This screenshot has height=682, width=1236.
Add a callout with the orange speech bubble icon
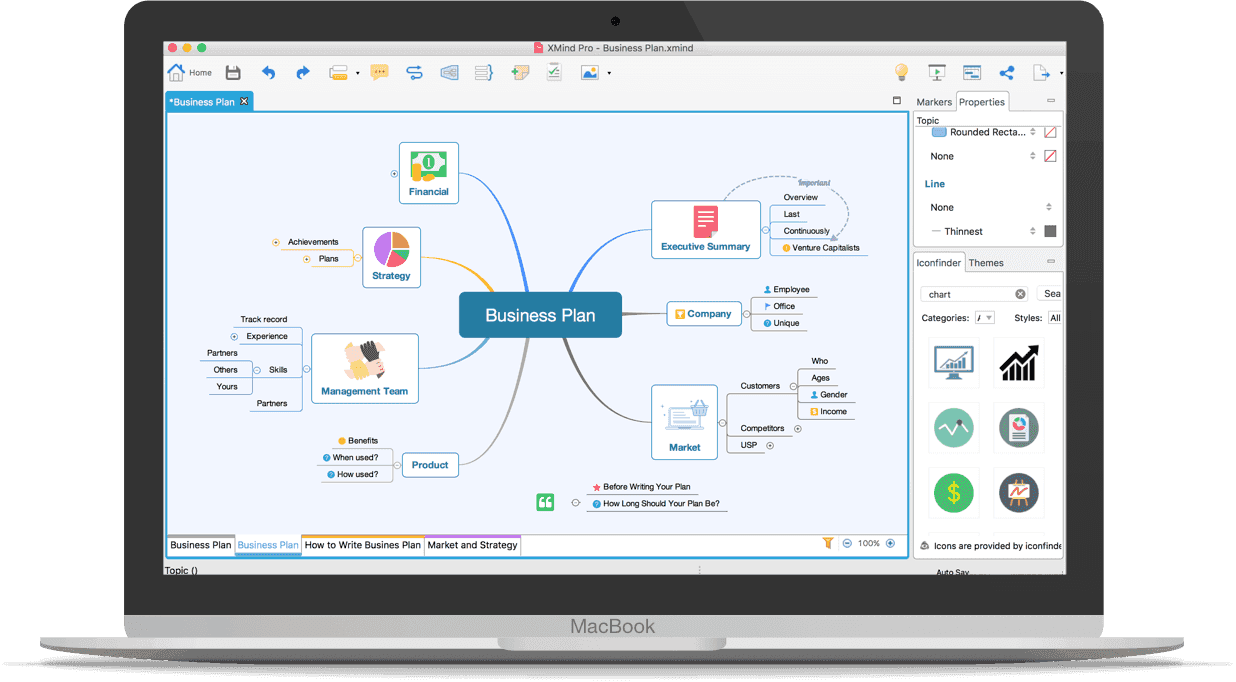point(379,72)
